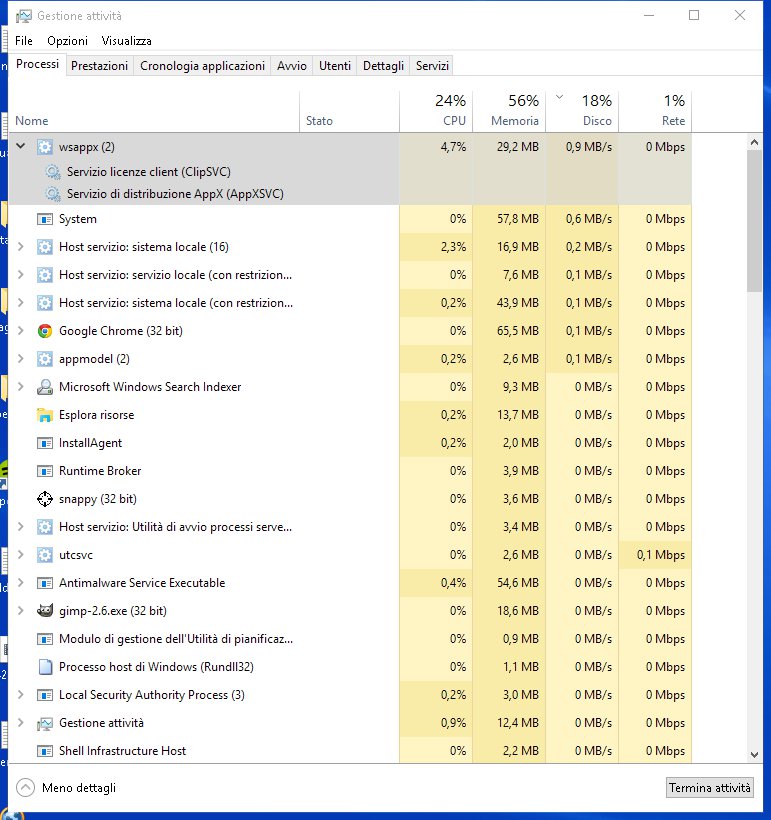The width and height of the screenshot is (771, 820).
Task: Click the Host servizio: sistema locale (16) icon
Action: (45, 247)
